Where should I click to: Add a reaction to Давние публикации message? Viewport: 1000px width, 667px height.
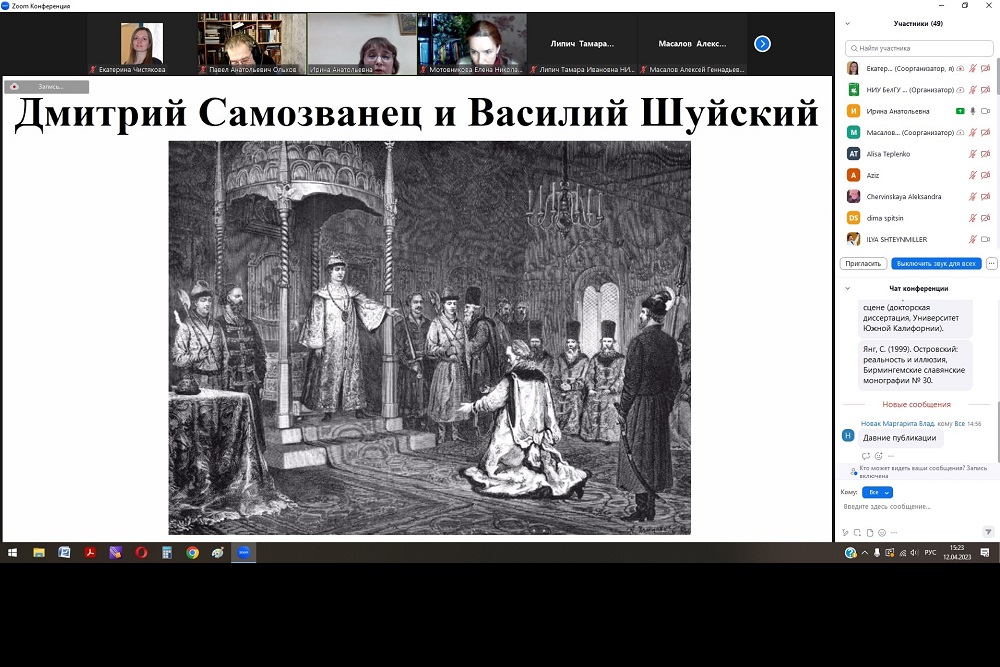[x=878, y=456]
